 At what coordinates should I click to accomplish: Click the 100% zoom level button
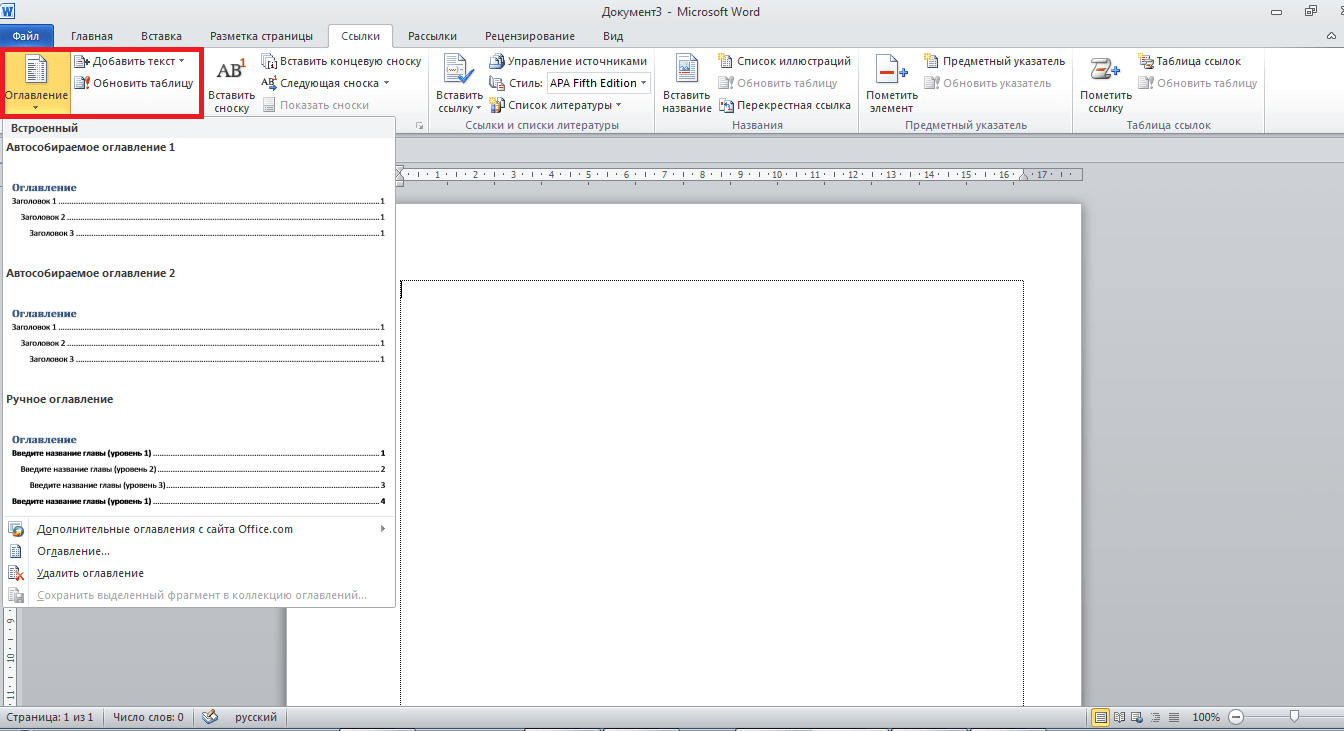[x=1206, y=717]
